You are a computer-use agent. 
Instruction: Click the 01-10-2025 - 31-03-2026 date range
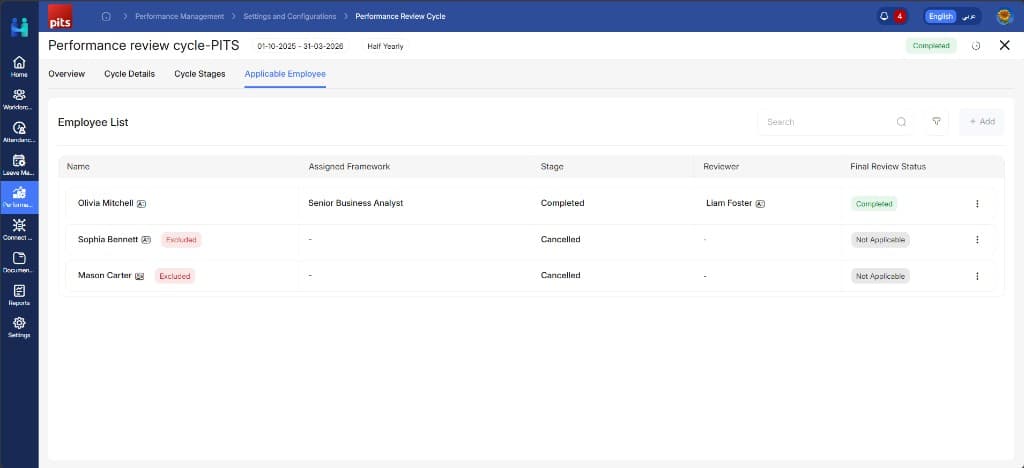pos(300,46)
